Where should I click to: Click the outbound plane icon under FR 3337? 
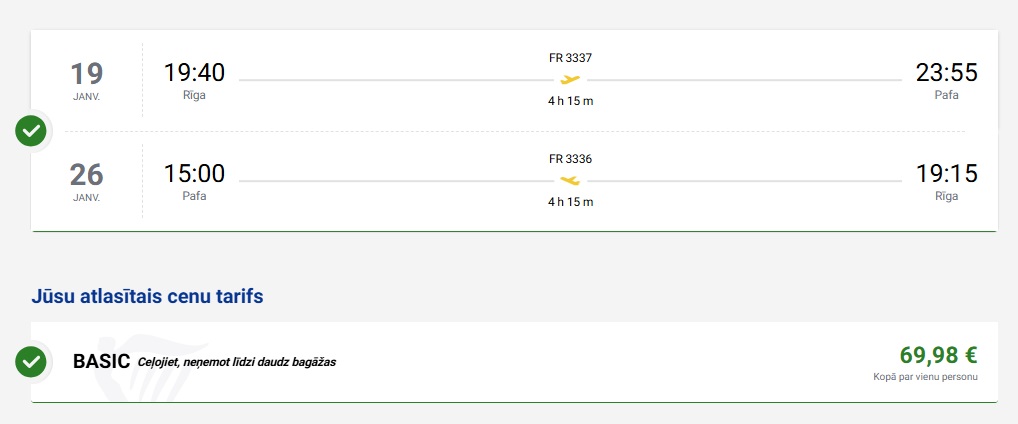pyautogui.click(x=570, y=79)
